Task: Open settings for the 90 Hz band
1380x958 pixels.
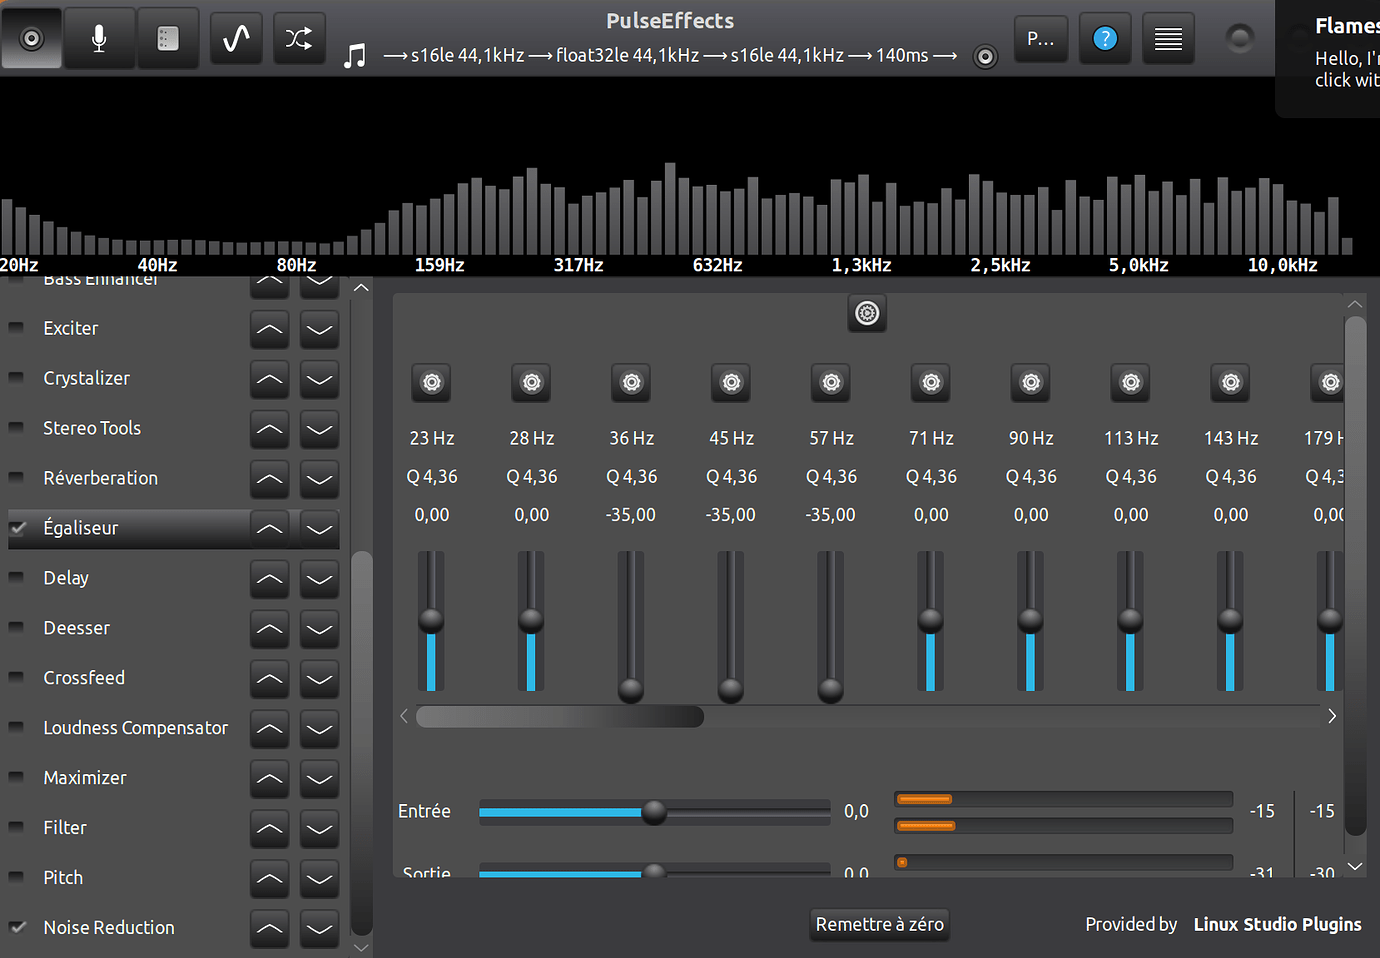Action: click(x=1031, y=382)
